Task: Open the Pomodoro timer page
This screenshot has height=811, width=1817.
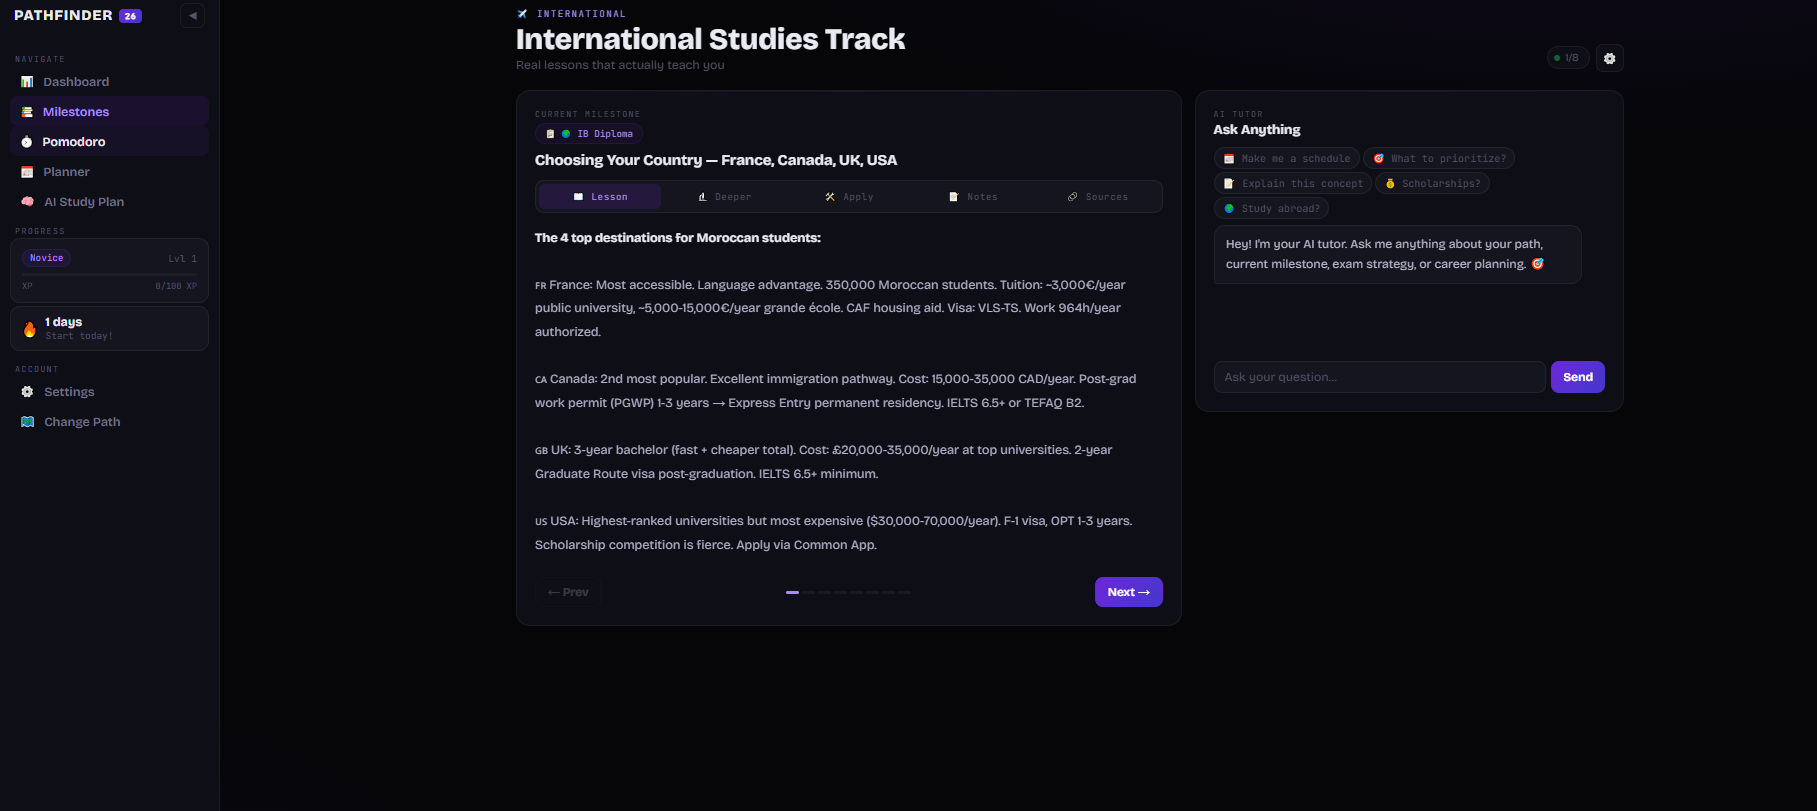Action: (109, 142)
